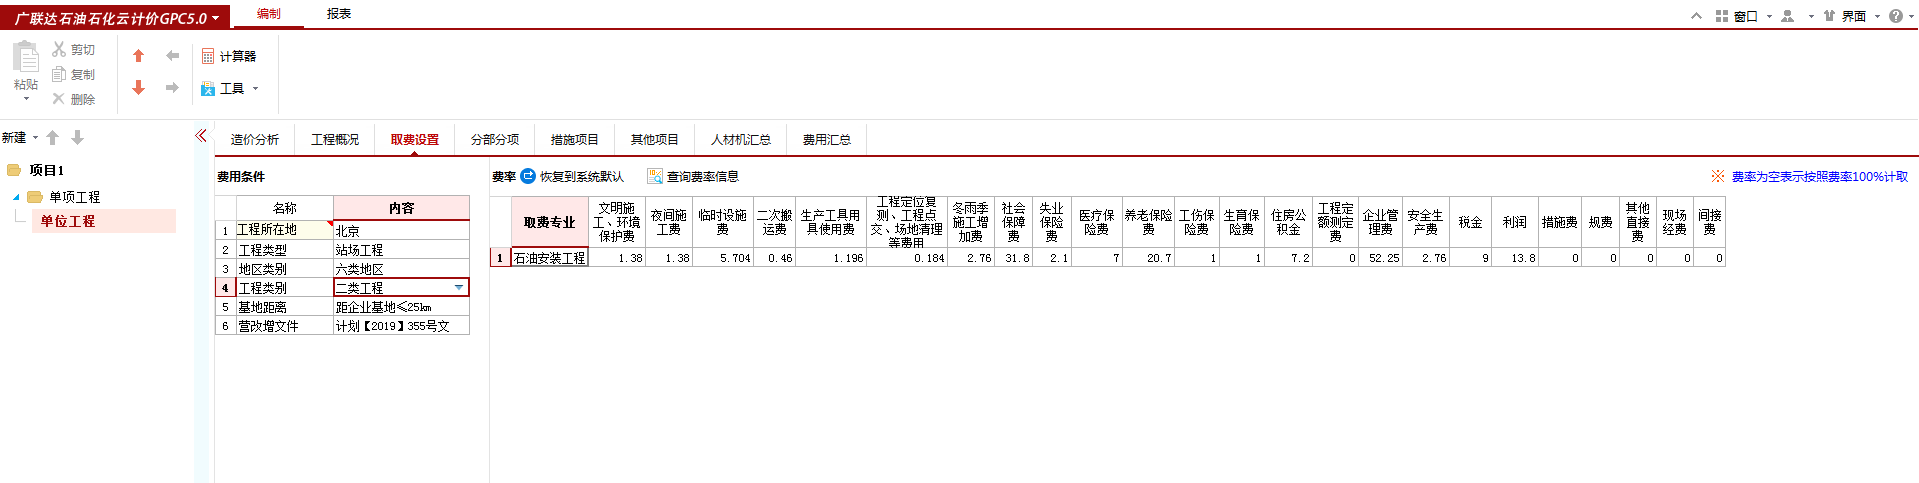Open the 工具 tools menu

click(229, 89)
